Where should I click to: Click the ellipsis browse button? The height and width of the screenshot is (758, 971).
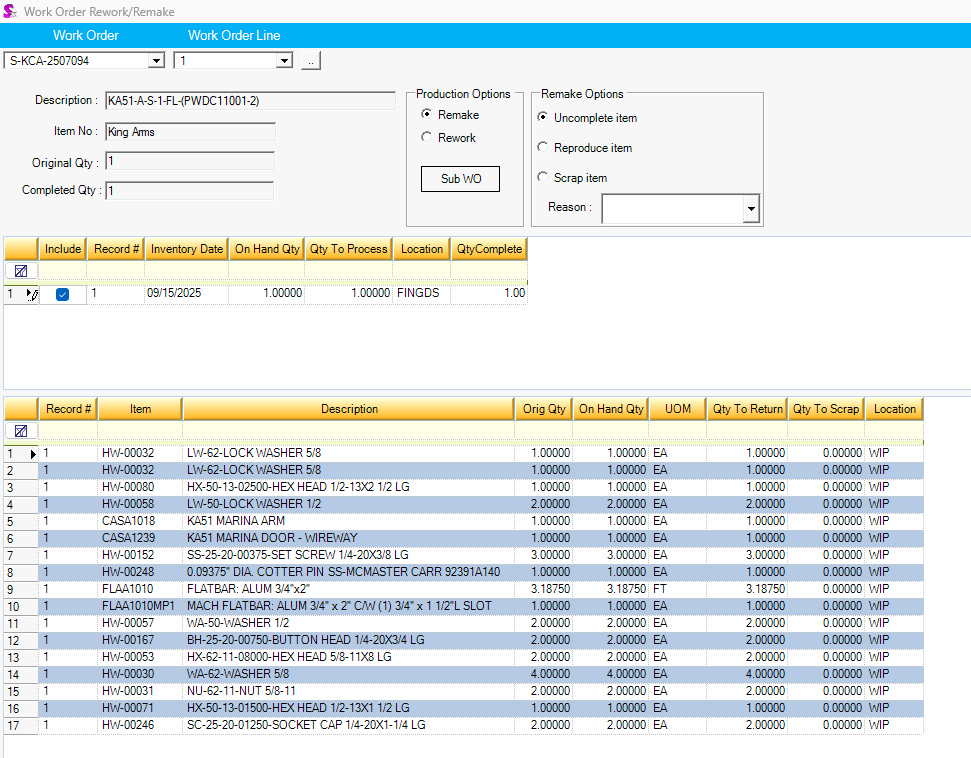tap(310, 61)
